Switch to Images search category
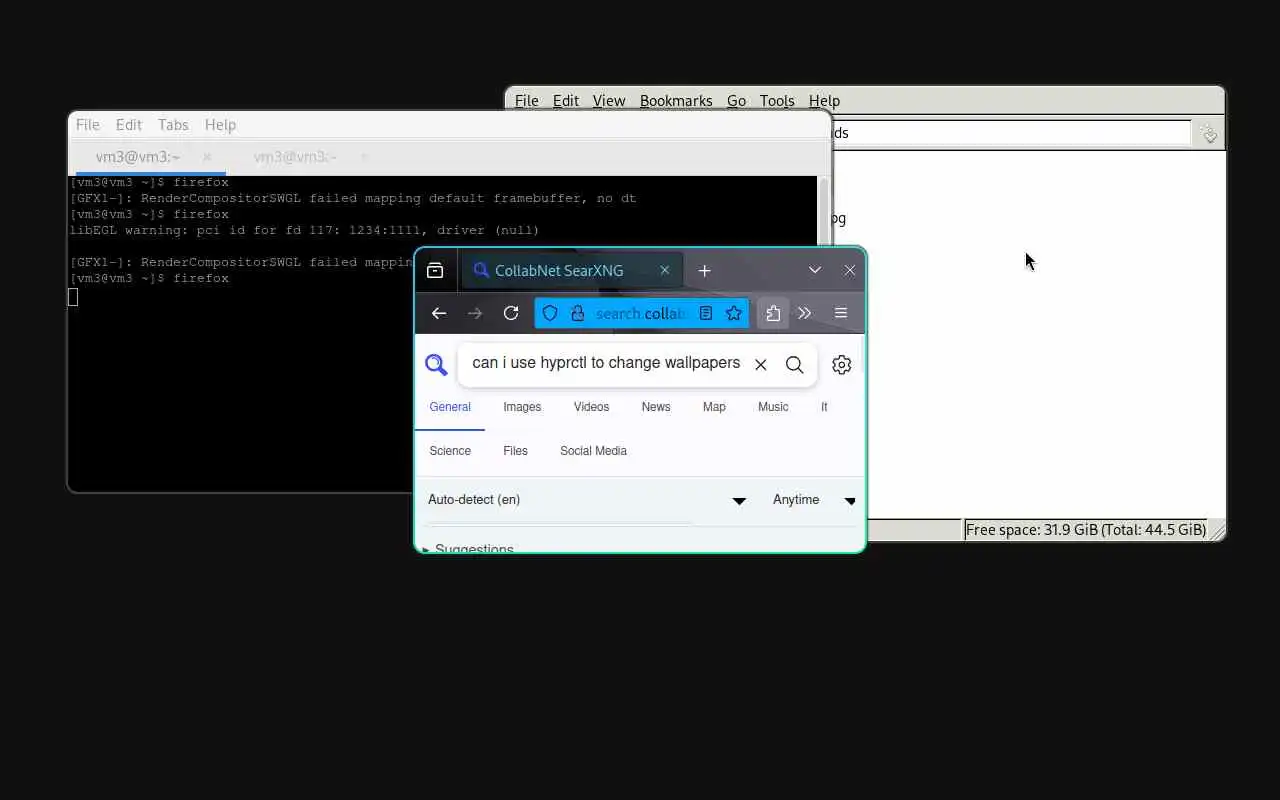Screen dimensions: 1280x800 [522, 407]
